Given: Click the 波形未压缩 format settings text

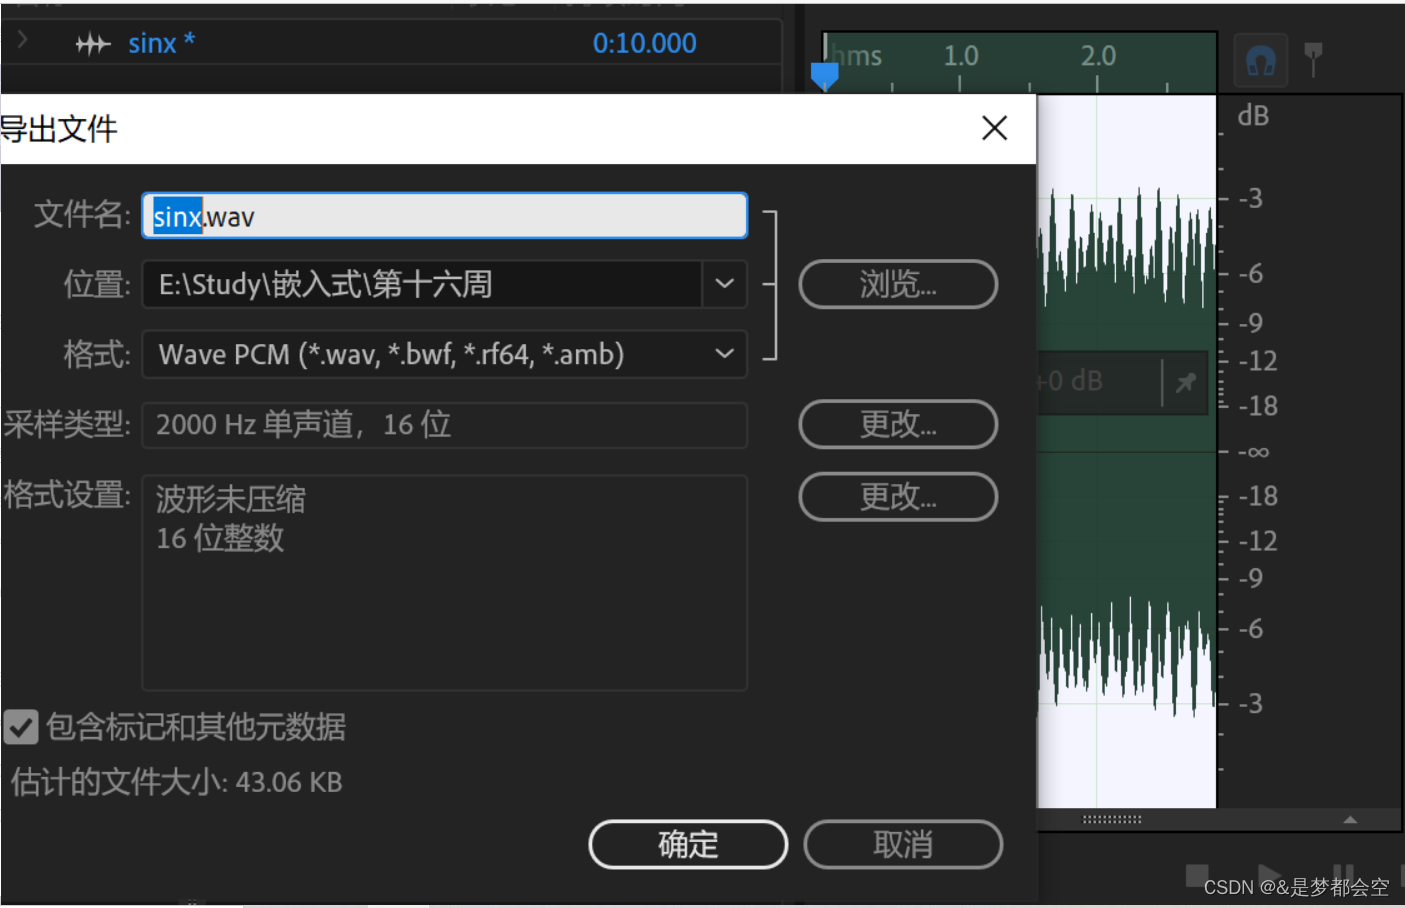Looking at the screenshot, I should click(231, 499).
